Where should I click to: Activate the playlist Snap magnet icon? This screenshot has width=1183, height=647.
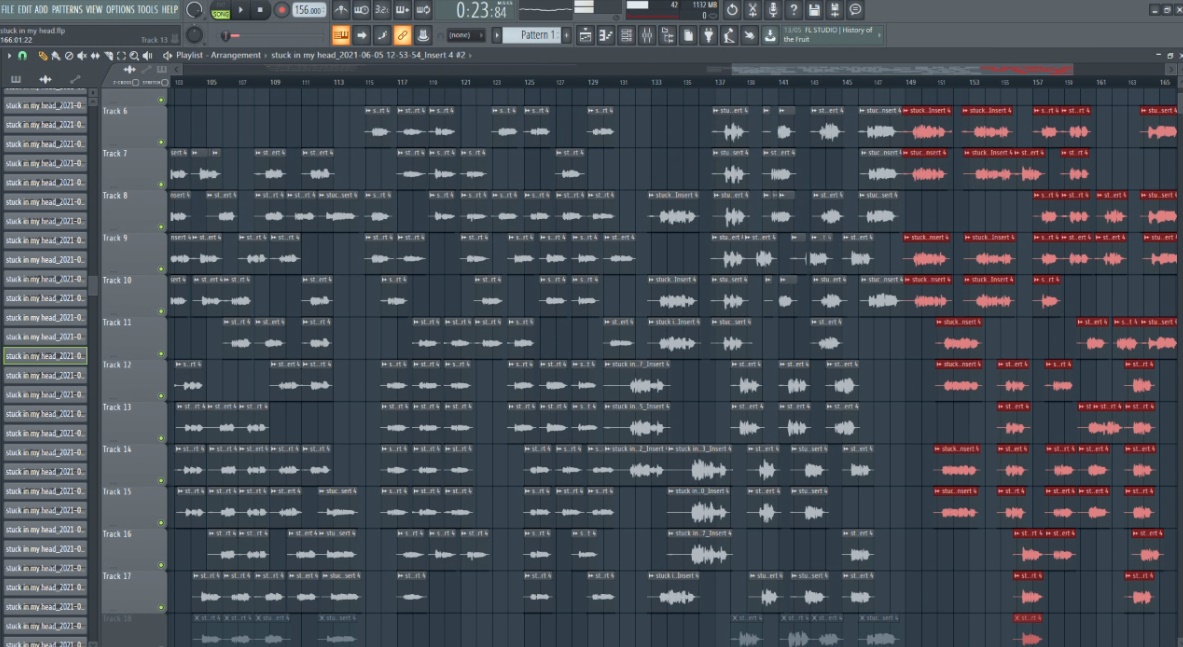tap(22, 55)
